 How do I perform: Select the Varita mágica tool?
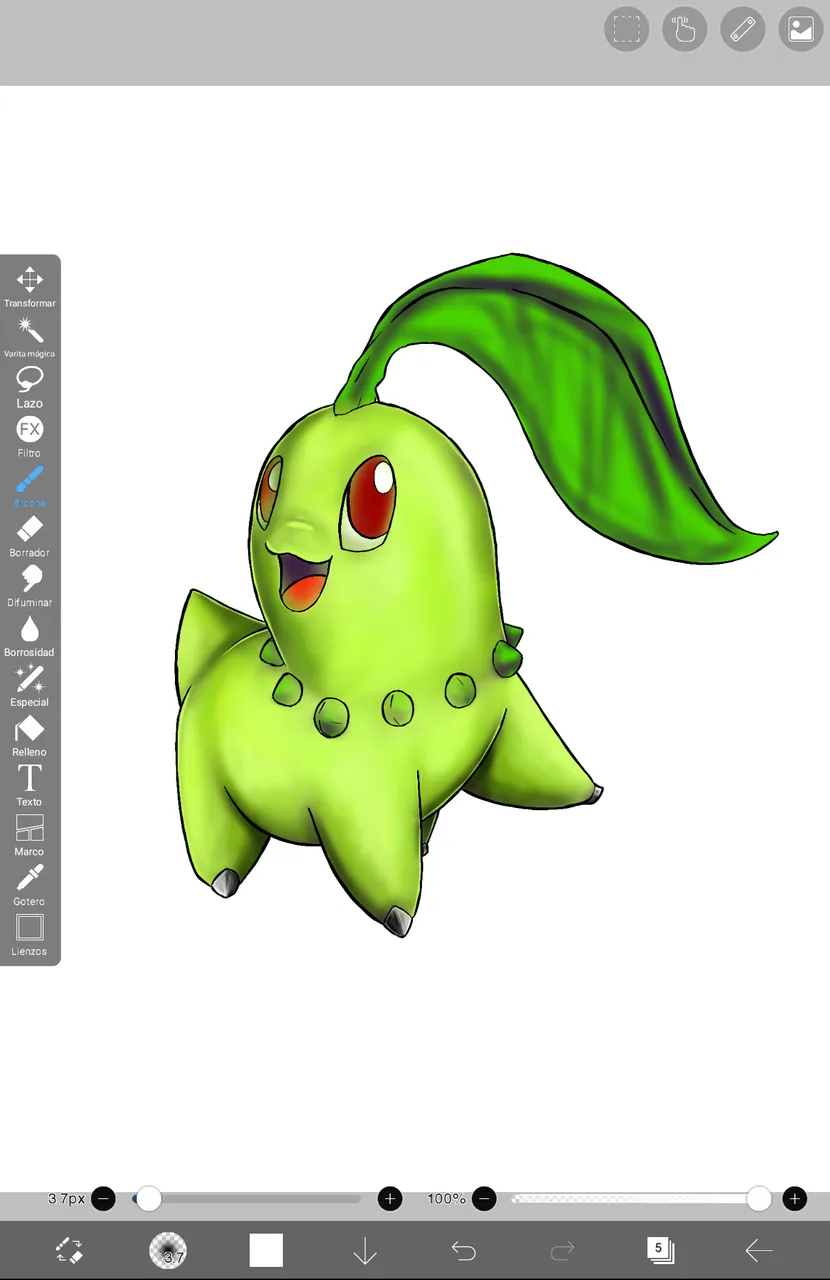click(x=30, y=337)
